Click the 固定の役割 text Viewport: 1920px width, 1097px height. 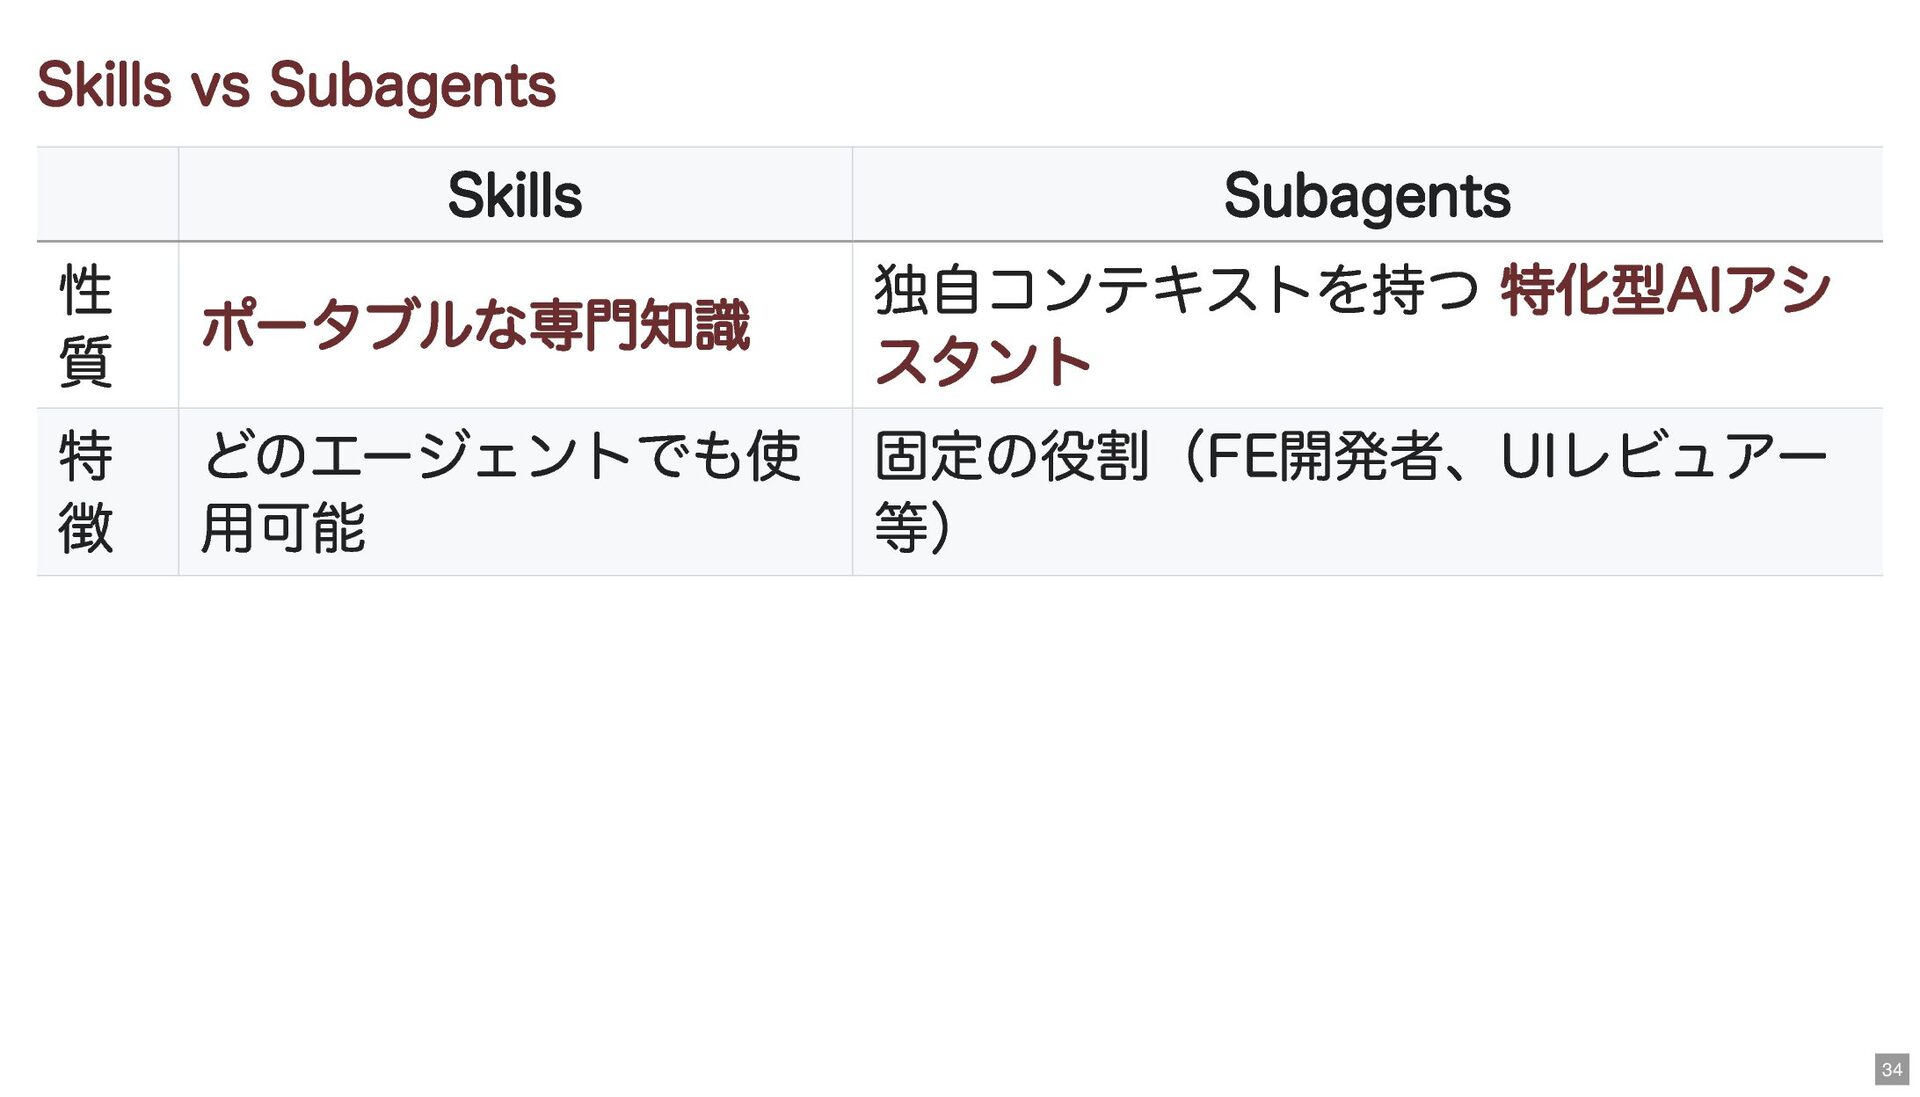(x=1010, y=456)
